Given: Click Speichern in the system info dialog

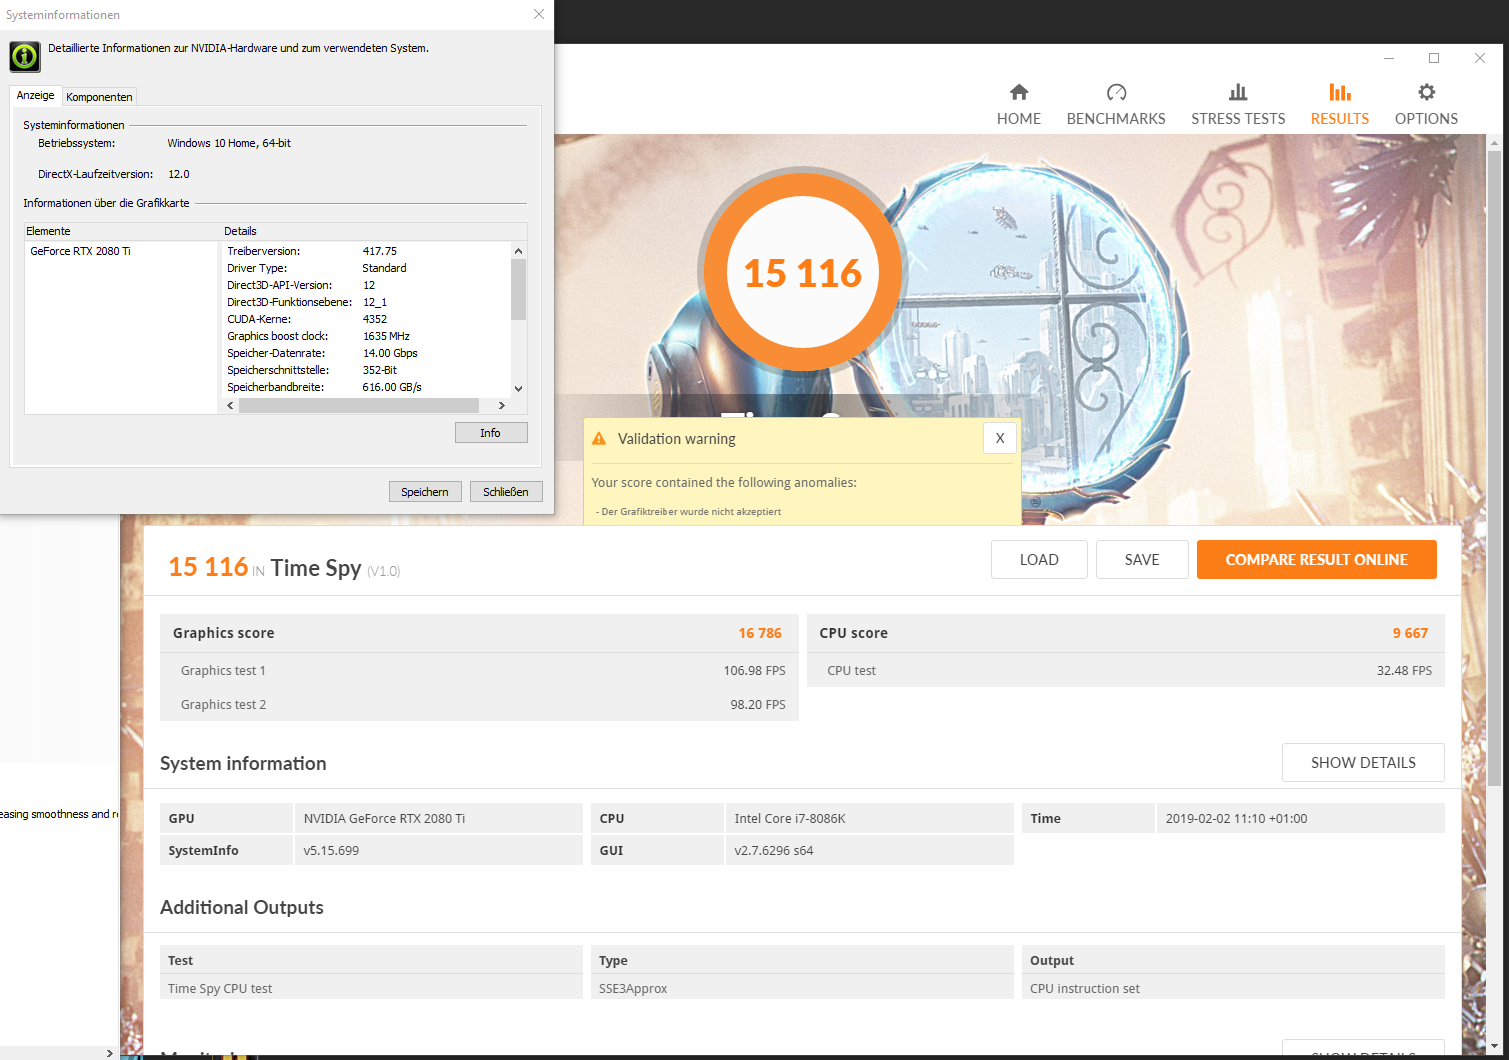Looking at the screenshot, I should click(x=425, y=492).
